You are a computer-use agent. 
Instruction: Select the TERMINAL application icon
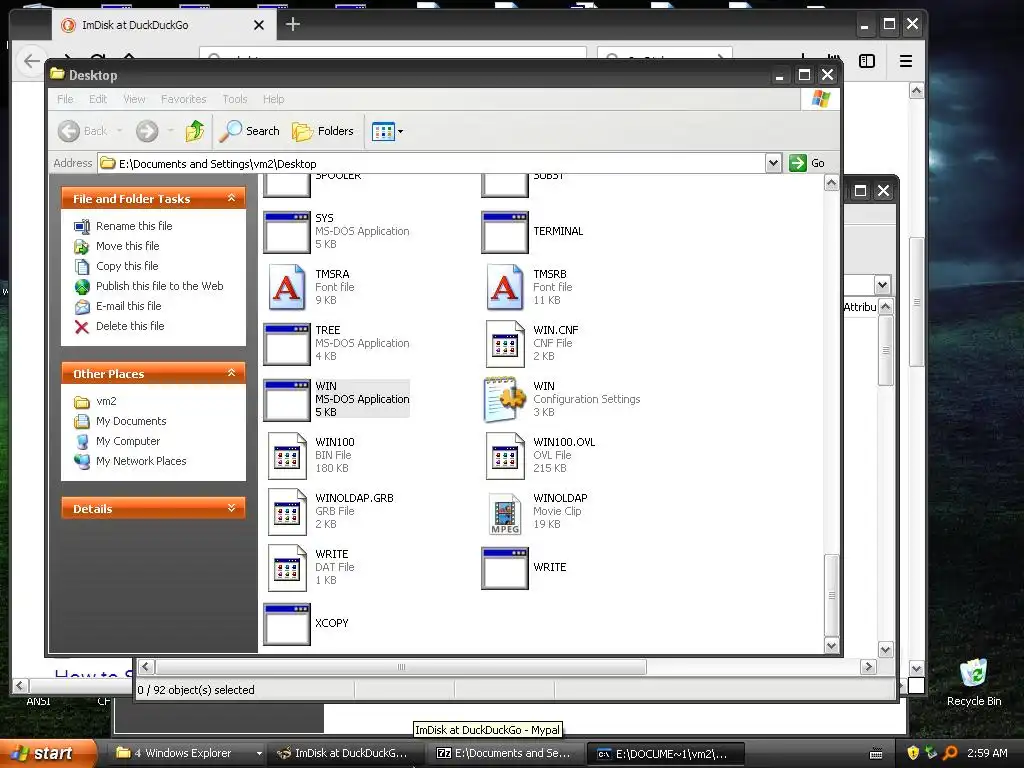[505, 232]
